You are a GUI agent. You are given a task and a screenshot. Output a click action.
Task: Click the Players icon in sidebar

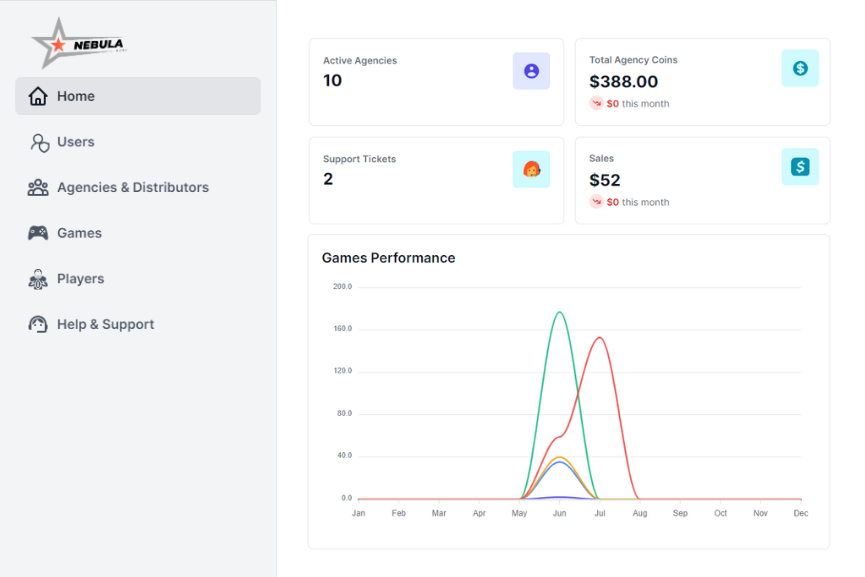[x=38, y=279]
